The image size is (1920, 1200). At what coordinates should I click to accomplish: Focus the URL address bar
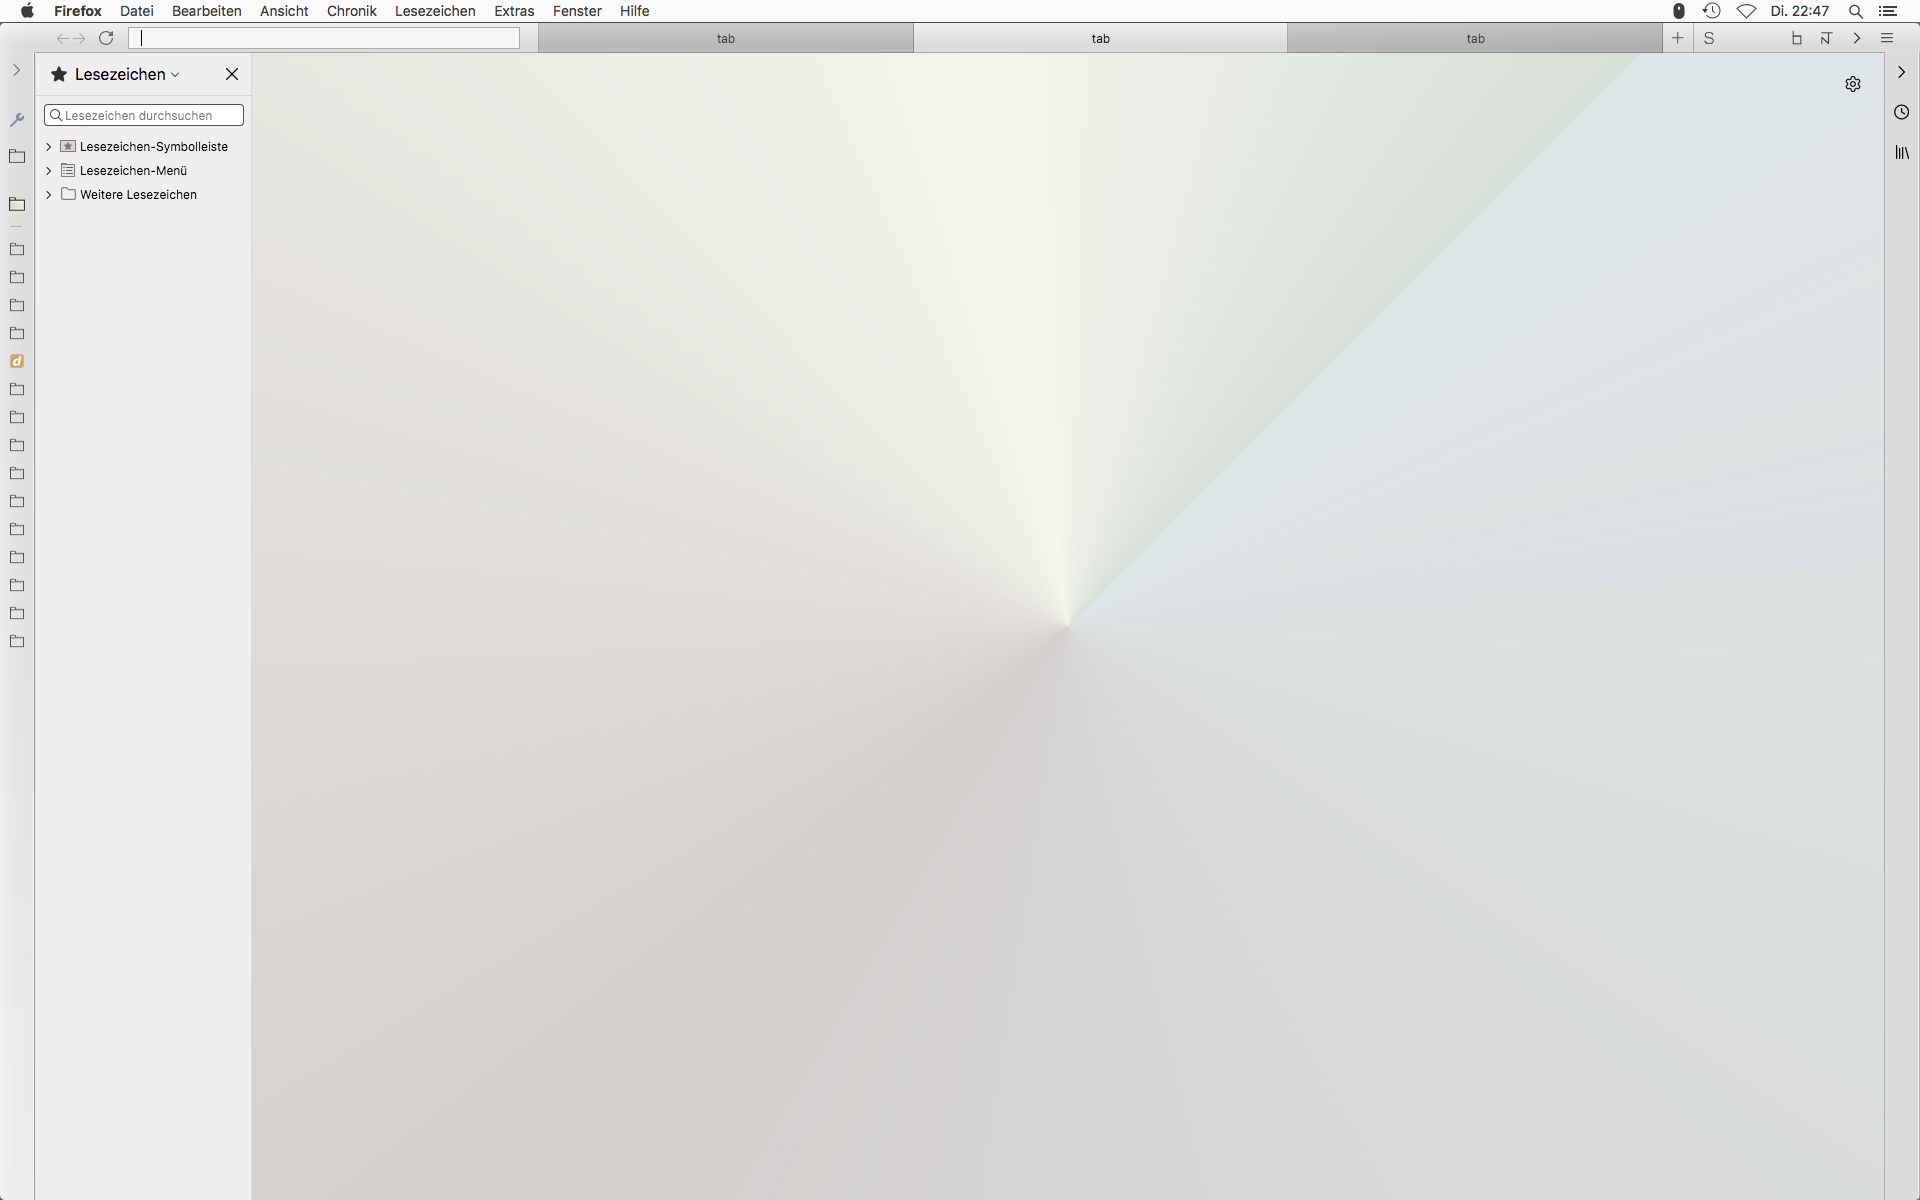[325, 38]
